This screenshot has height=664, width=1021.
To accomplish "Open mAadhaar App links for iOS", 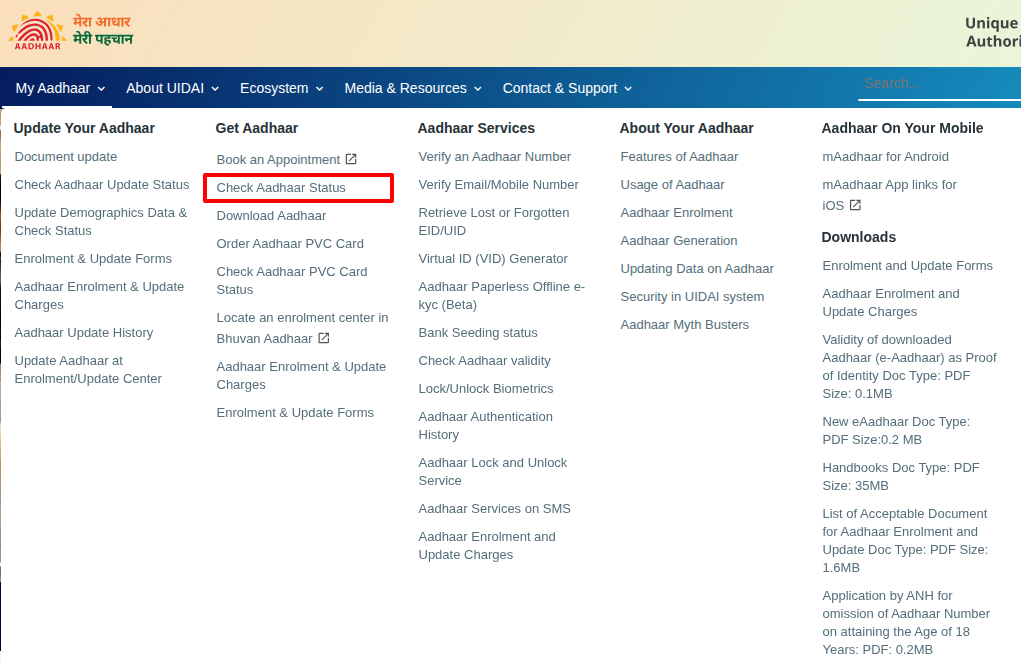I will click(x=889, y=195).
